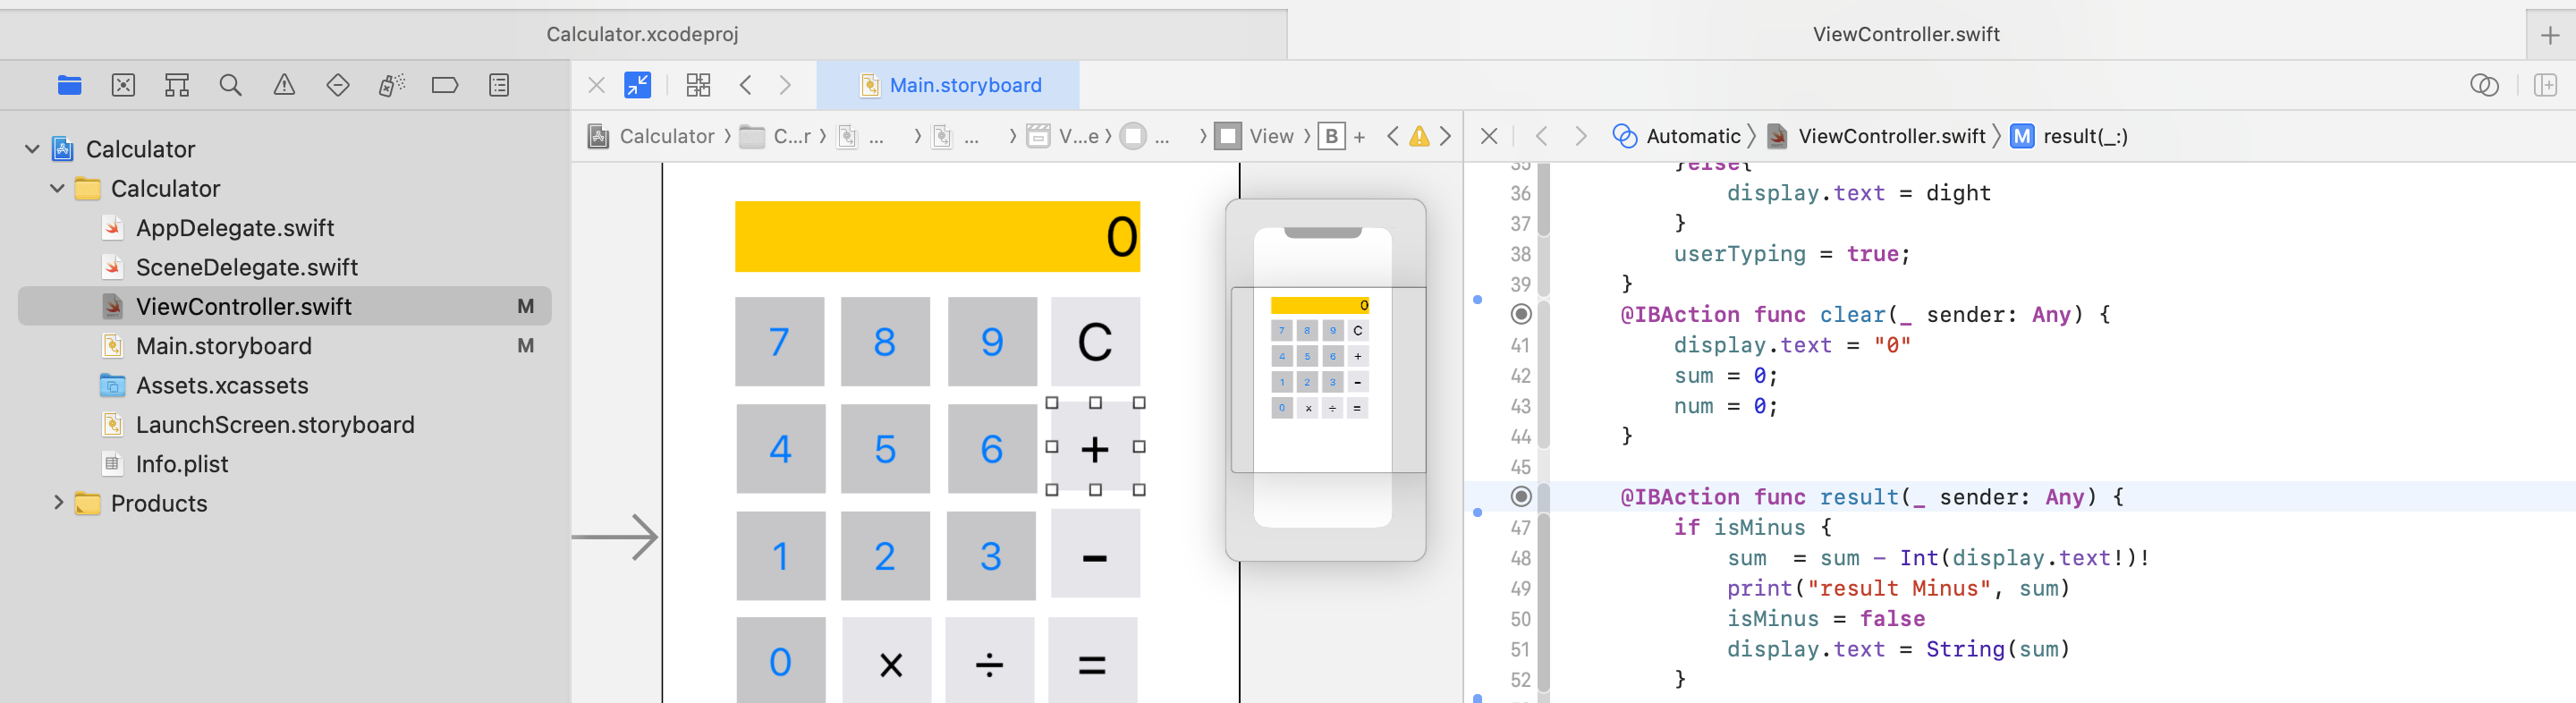Open the Issue navigator warning icon
This screenshot has height=703, width=2576.
point(284,85)
